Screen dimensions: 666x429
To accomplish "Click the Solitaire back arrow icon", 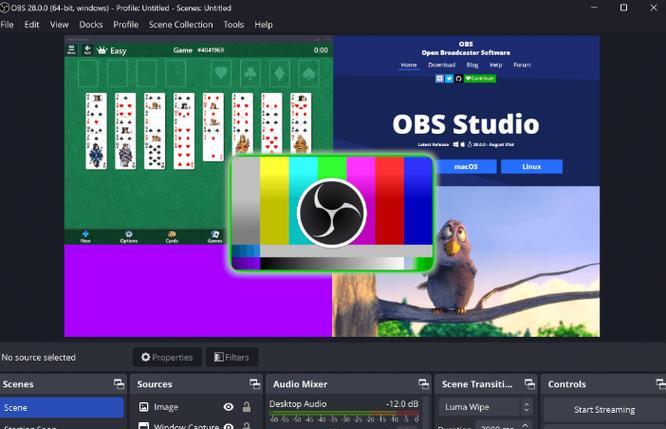I will click(x=87, y=50).
